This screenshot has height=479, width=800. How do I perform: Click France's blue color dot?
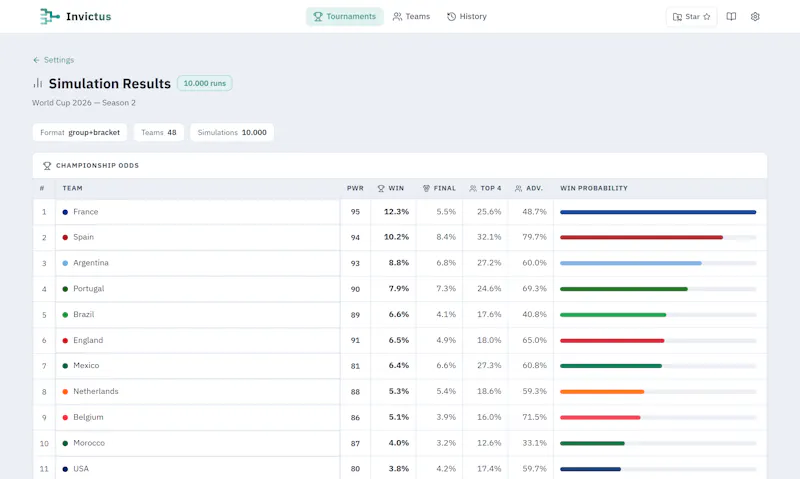pyautogui.click(x=65, y=212)
